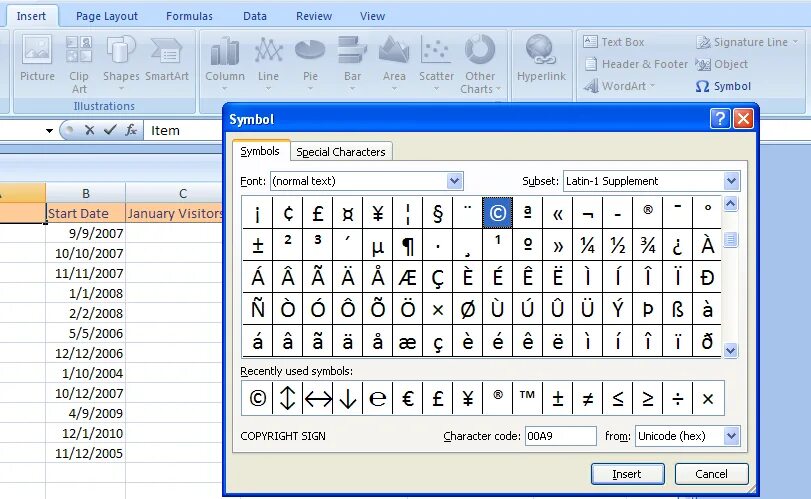Image resolution: width=811 pixels, height=499 pixels.
Task: Choose the euro sign from recent symbols
Action: (x=408, y=398)
